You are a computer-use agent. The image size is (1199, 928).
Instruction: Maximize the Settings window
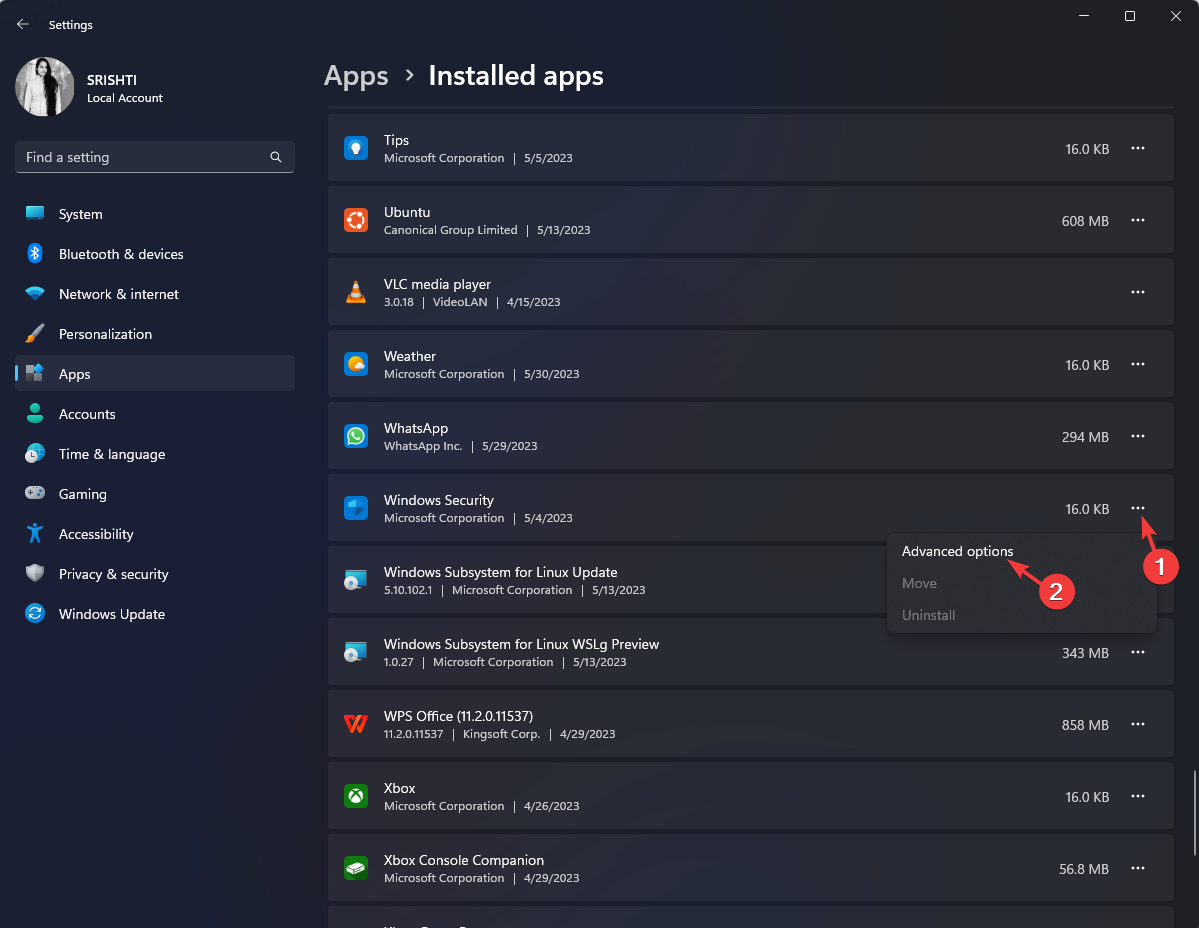[x=1129, y=16]
